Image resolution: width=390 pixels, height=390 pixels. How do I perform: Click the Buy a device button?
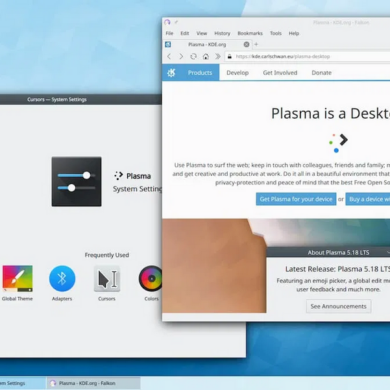(x=368, y=199)
